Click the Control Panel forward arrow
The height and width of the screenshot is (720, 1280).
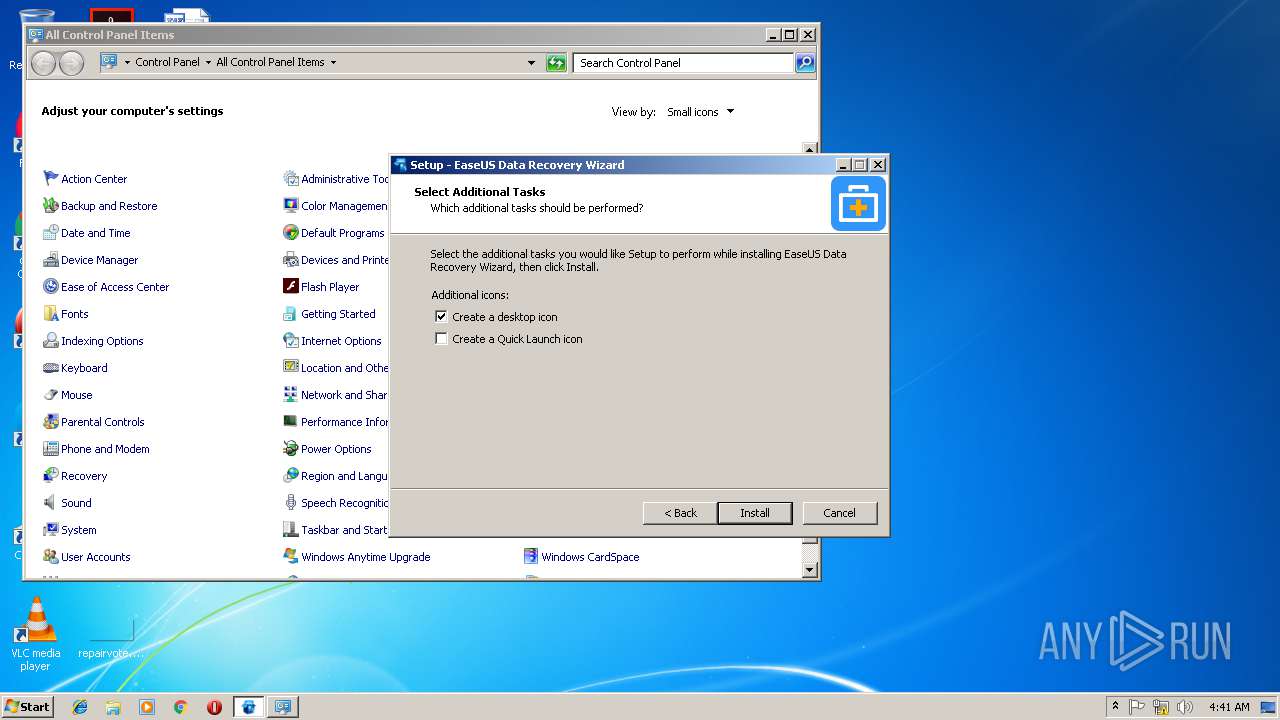[71, 63]
